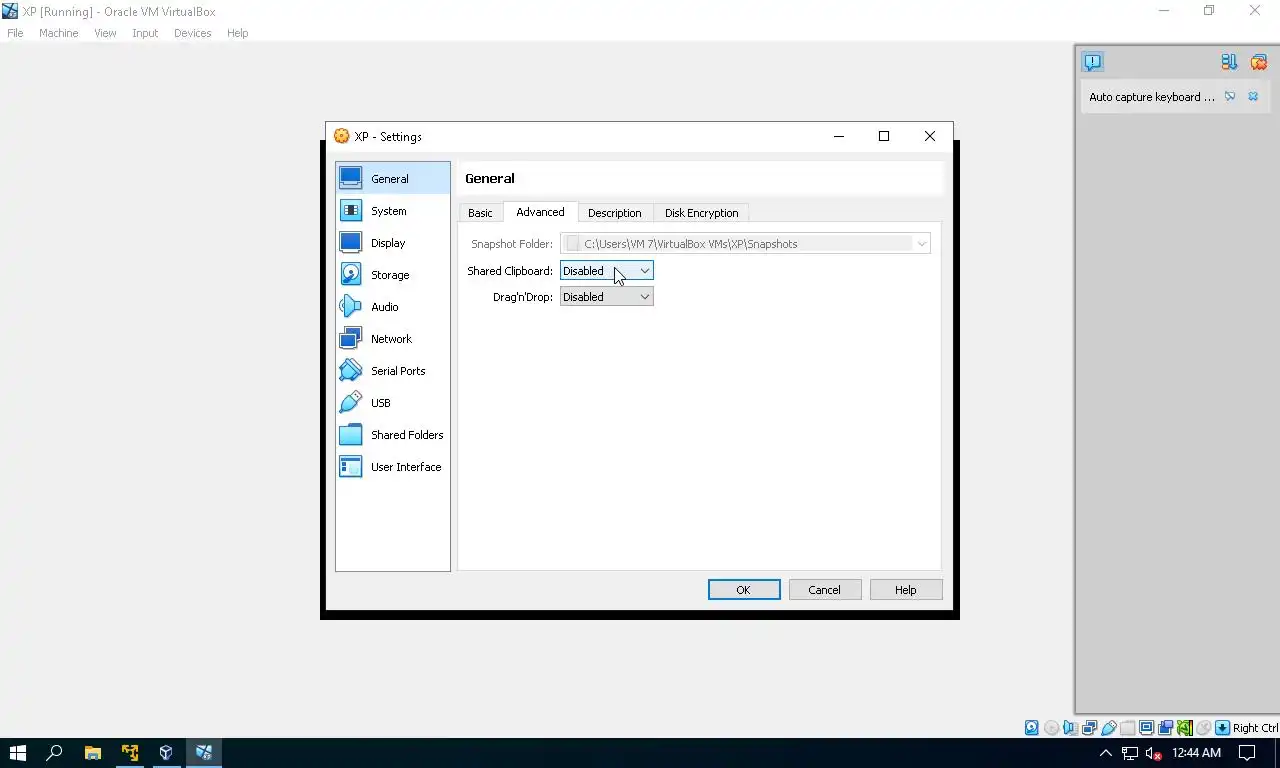Open Windows Action Center notifications
The height and width of the screenshot is (768, 1280).
[x=1249, y=753]
